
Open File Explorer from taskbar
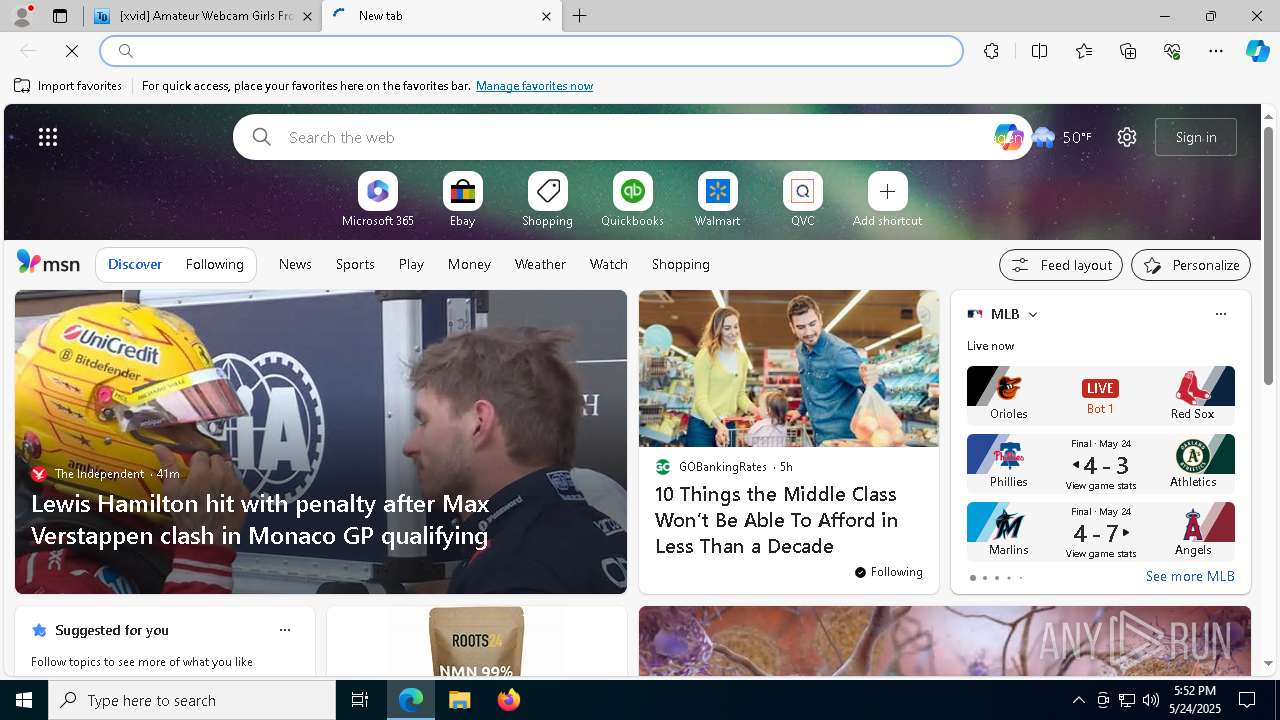460,700
